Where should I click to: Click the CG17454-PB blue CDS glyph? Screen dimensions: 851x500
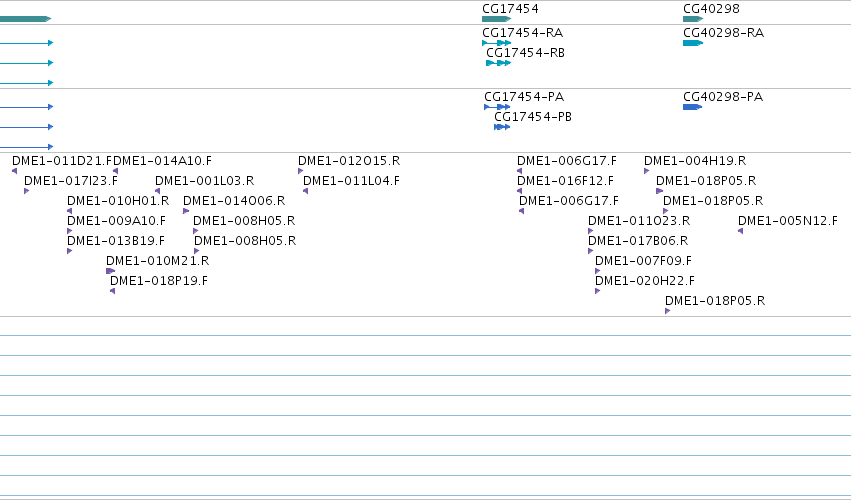click(x=502, y=127)
